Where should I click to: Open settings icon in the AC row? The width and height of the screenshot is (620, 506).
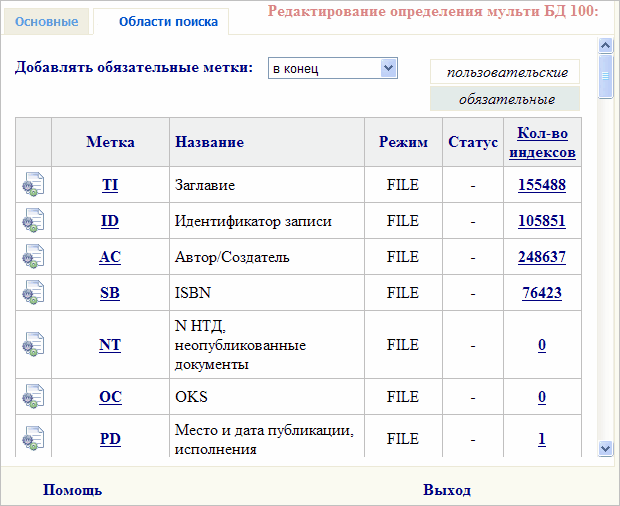(33, 256)
